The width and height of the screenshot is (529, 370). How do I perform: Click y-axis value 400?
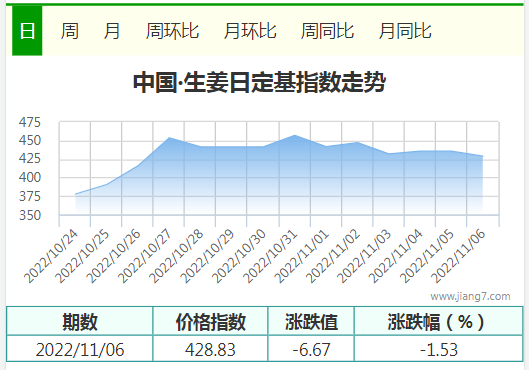[x=30, y=177]
